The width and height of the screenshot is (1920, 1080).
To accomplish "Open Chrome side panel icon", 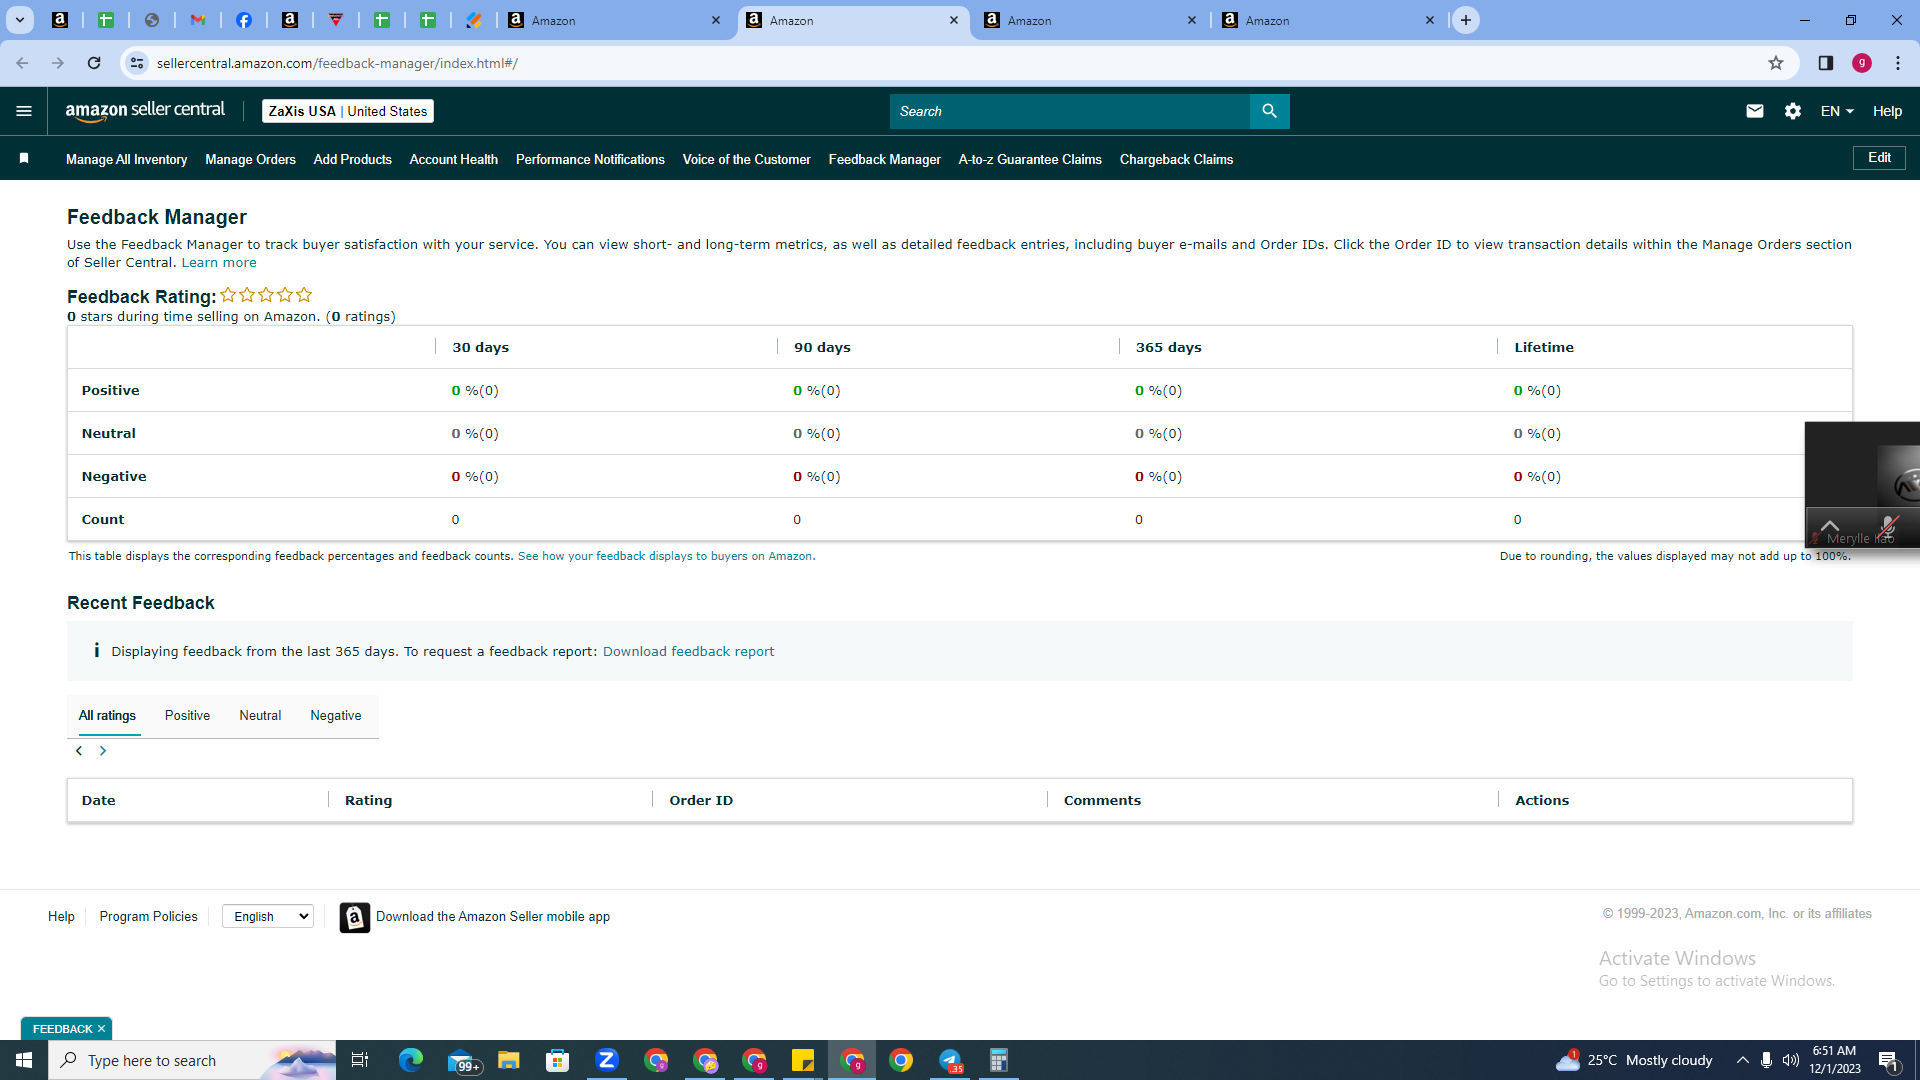I will tap(1825, 63).
